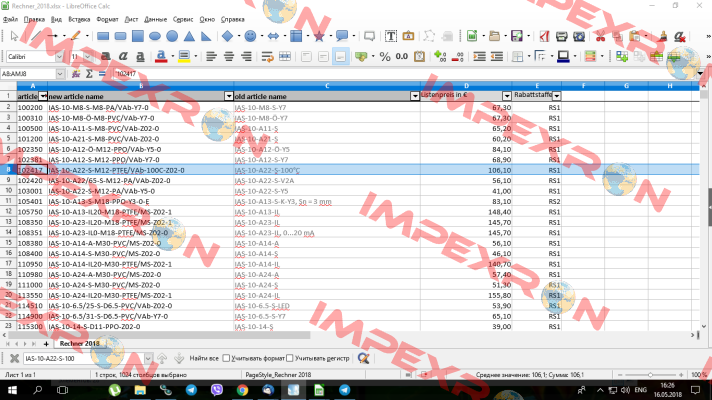Open Windows Start menu

point(12,390)
